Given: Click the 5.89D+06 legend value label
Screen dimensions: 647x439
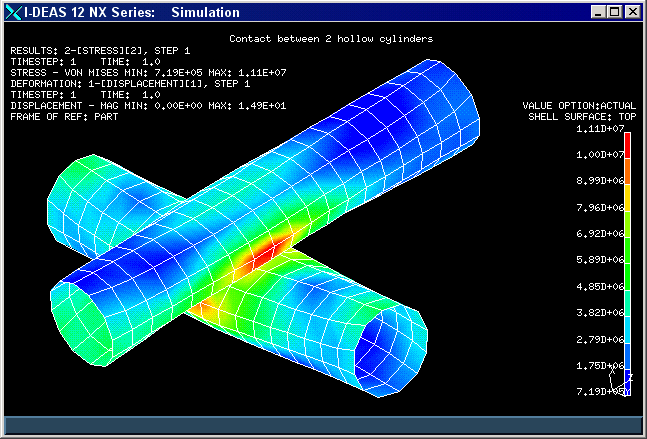Looking at the screenshot, I should click(x=601, y=260).
